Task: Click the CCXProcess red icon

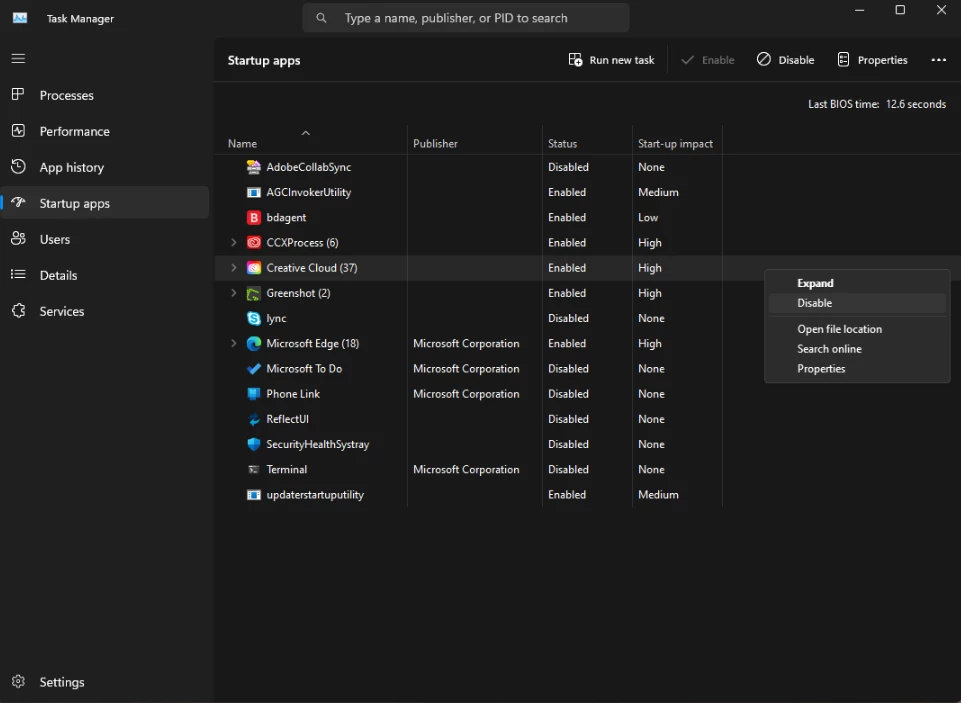Action: [253, 242]
